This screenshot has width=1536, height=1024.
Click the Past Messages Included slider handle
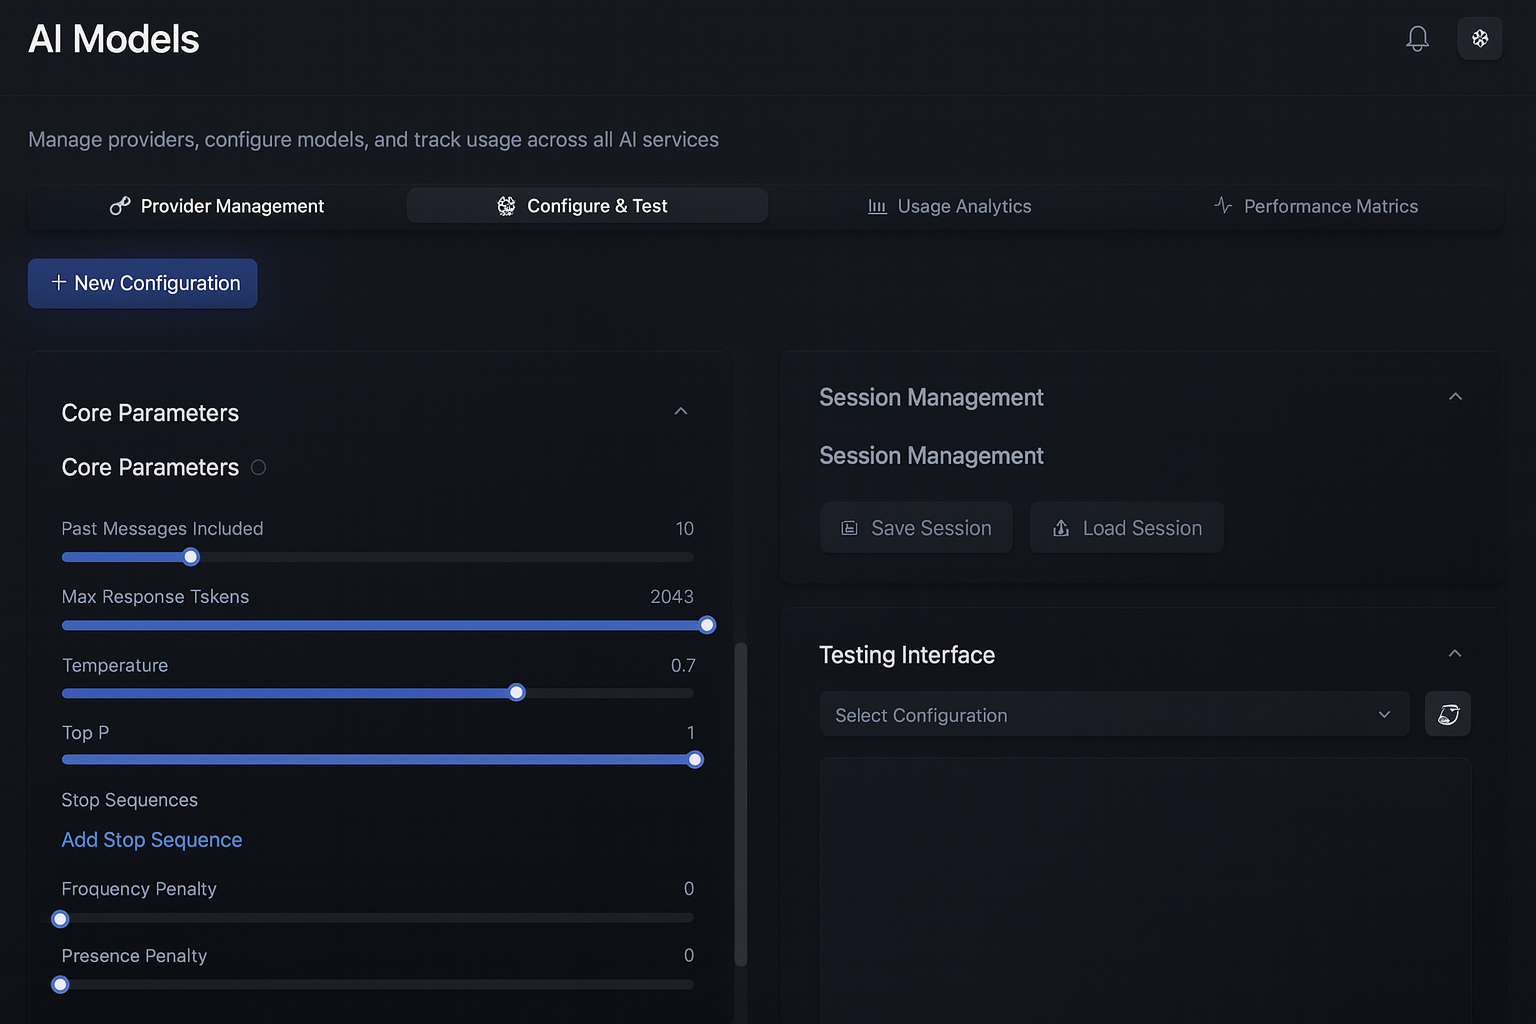(x=191, y=557)
